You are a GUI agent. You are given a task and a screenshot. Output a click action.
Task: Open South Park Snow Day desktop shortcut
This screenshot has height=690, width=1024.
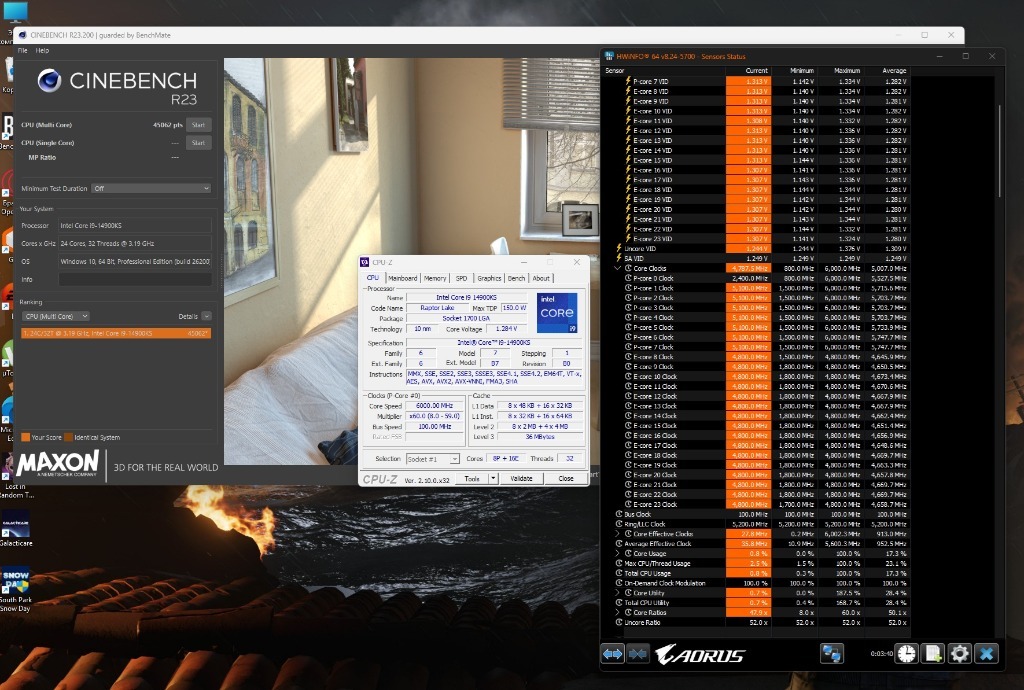coord(16,589)
